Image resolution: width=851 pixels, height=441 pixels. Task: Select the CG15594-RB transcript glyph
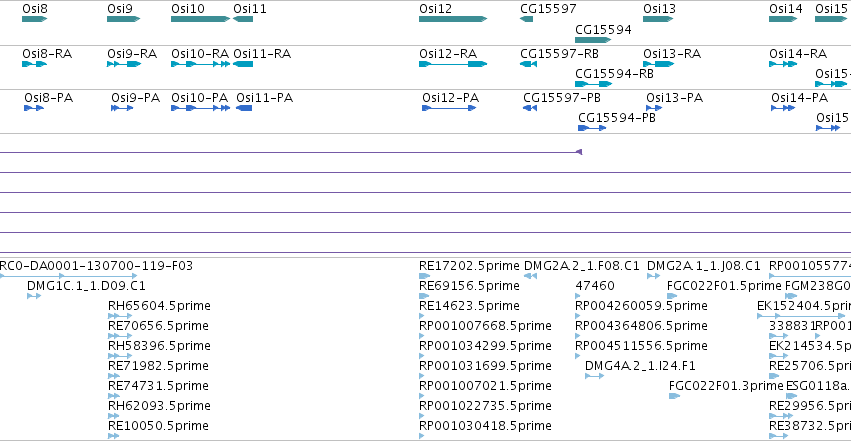coord(593,84)
